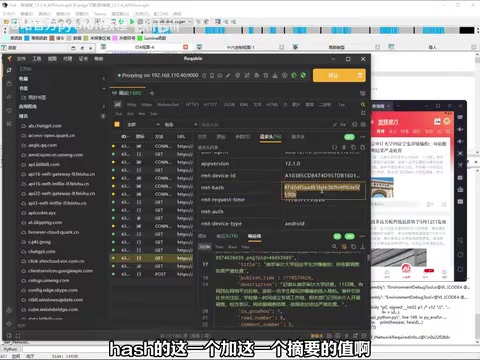
Task: Select the rmt-device-type header row
Action: pos(282,224)
